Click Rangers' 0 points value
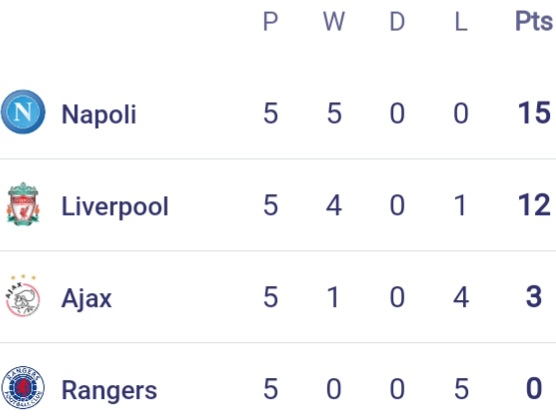 (x=534, y=388)
